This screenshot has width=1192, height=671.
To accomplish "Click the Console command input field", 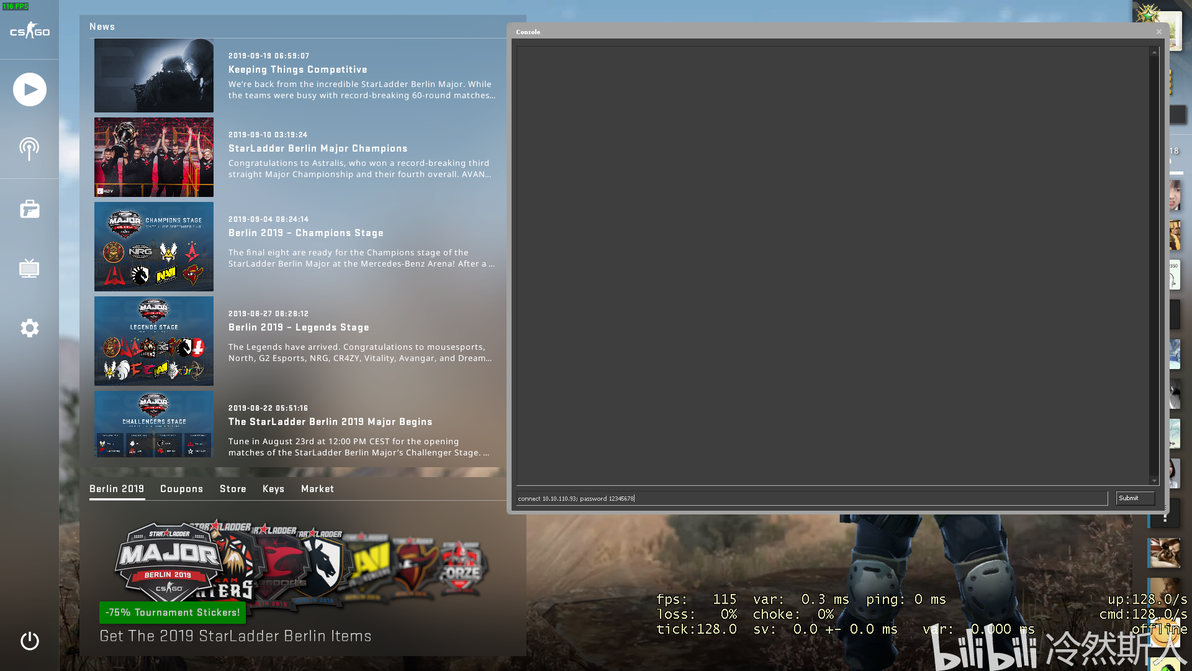I will 811,499.
